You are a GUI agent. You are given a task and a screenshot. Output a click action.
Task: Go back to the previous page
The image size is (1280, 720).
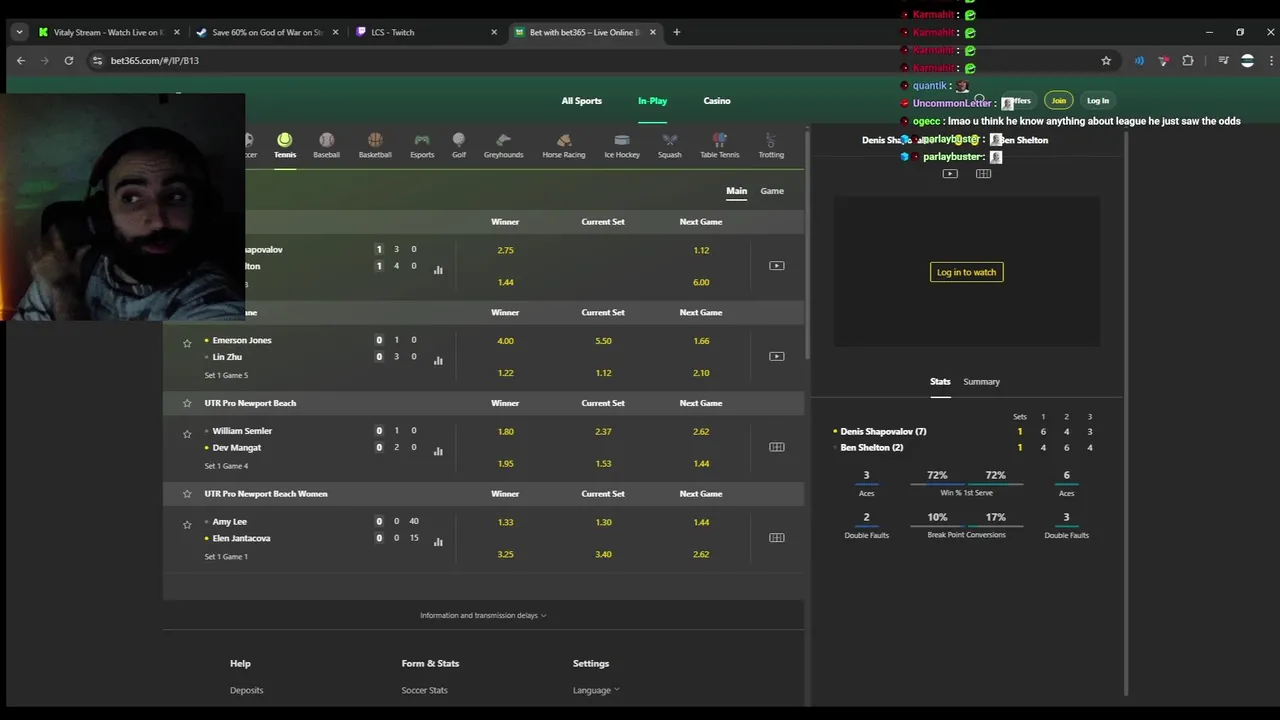pyautogui.click(x=21, y=60)
